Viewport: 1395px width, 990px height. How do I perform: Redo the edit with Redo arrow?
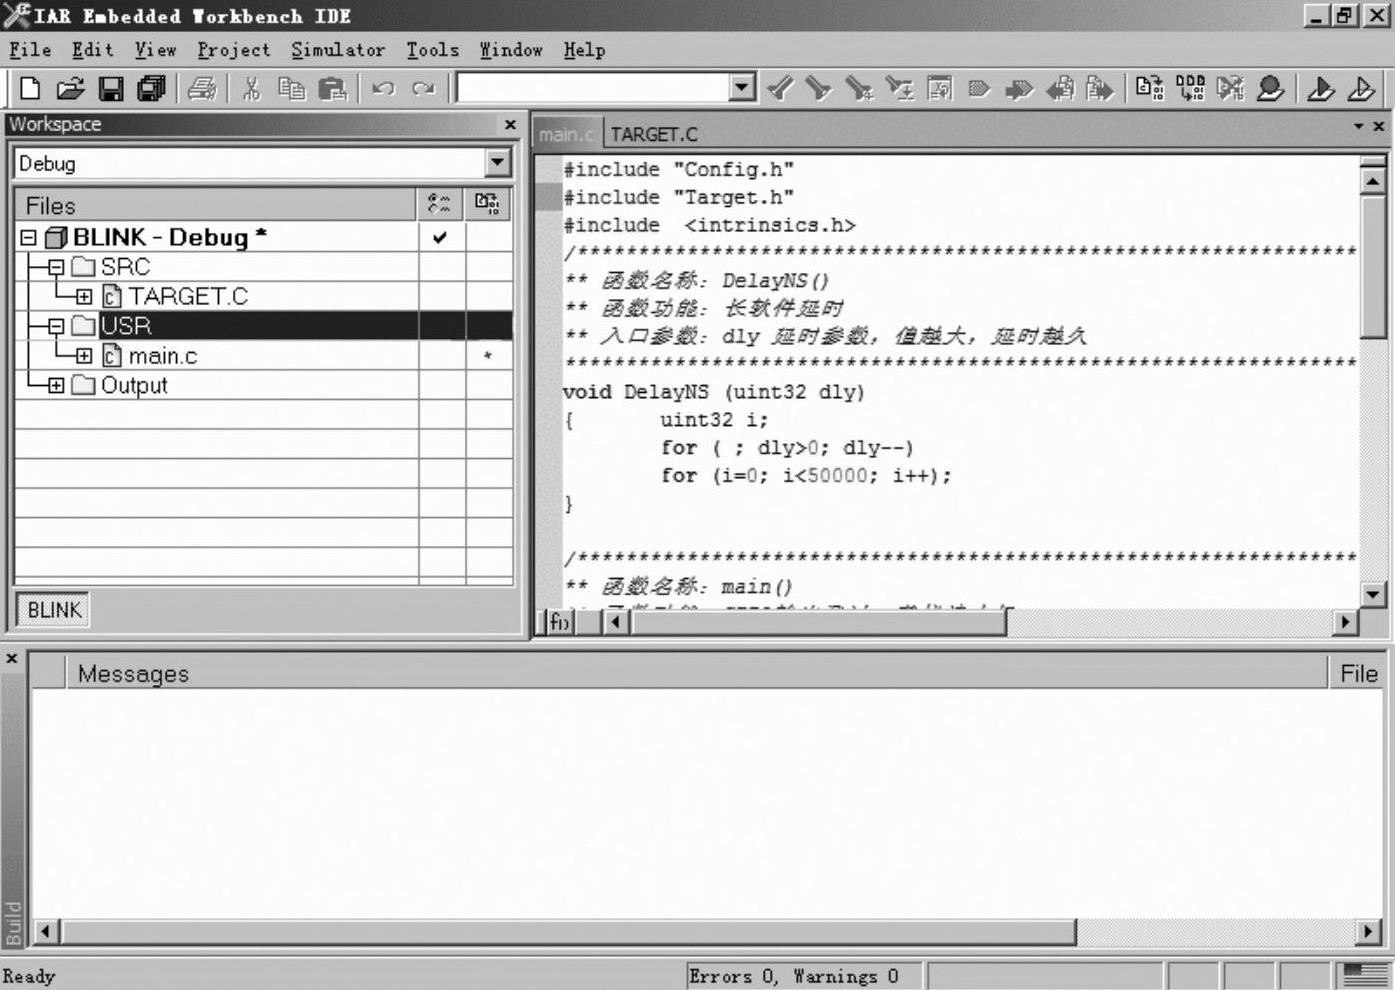pyautogui.click(x=424, y=89)
